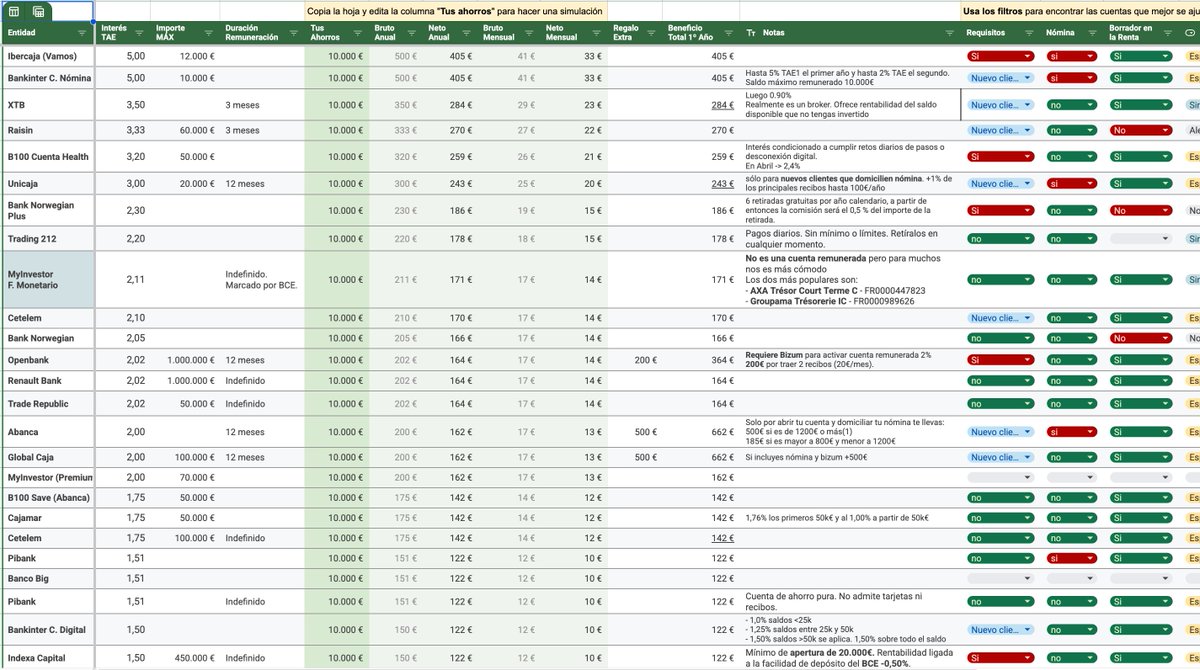Open empty Requisitos dropdown for MyInvestor (Premium)
The image size is (1200, 670).
pos(1000,478)
